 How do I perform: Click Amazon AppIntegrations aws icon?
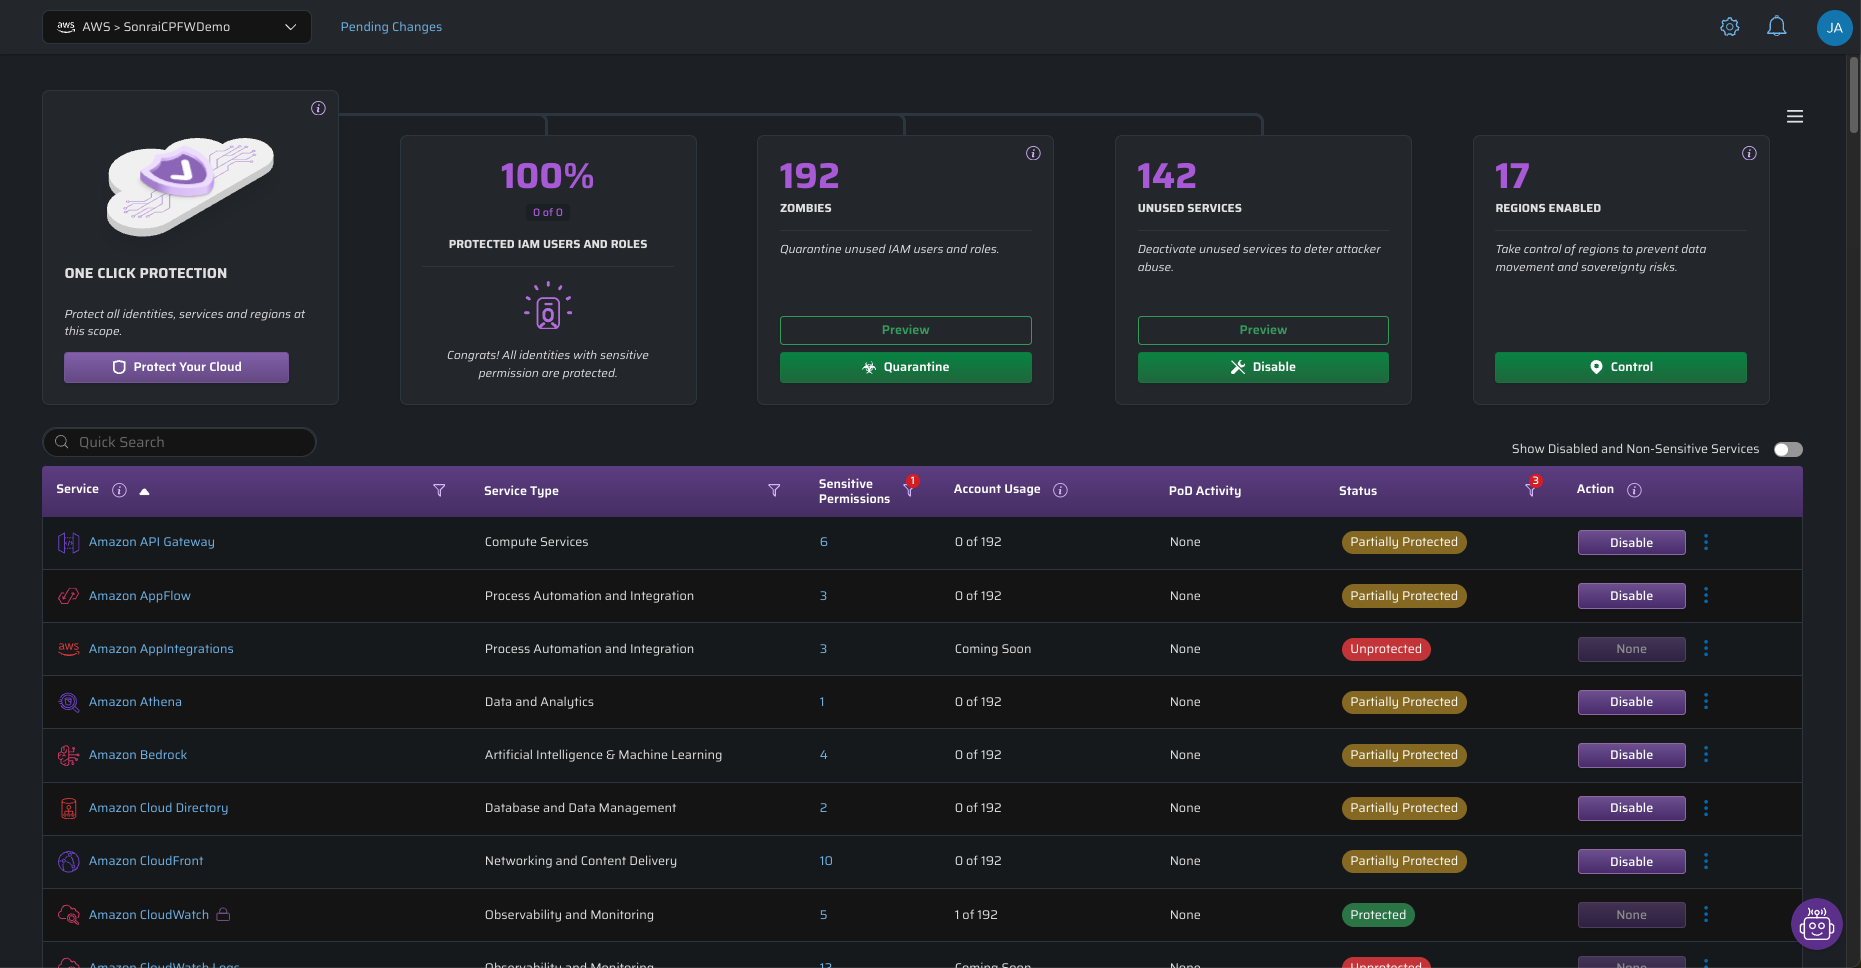pos(68,648)
